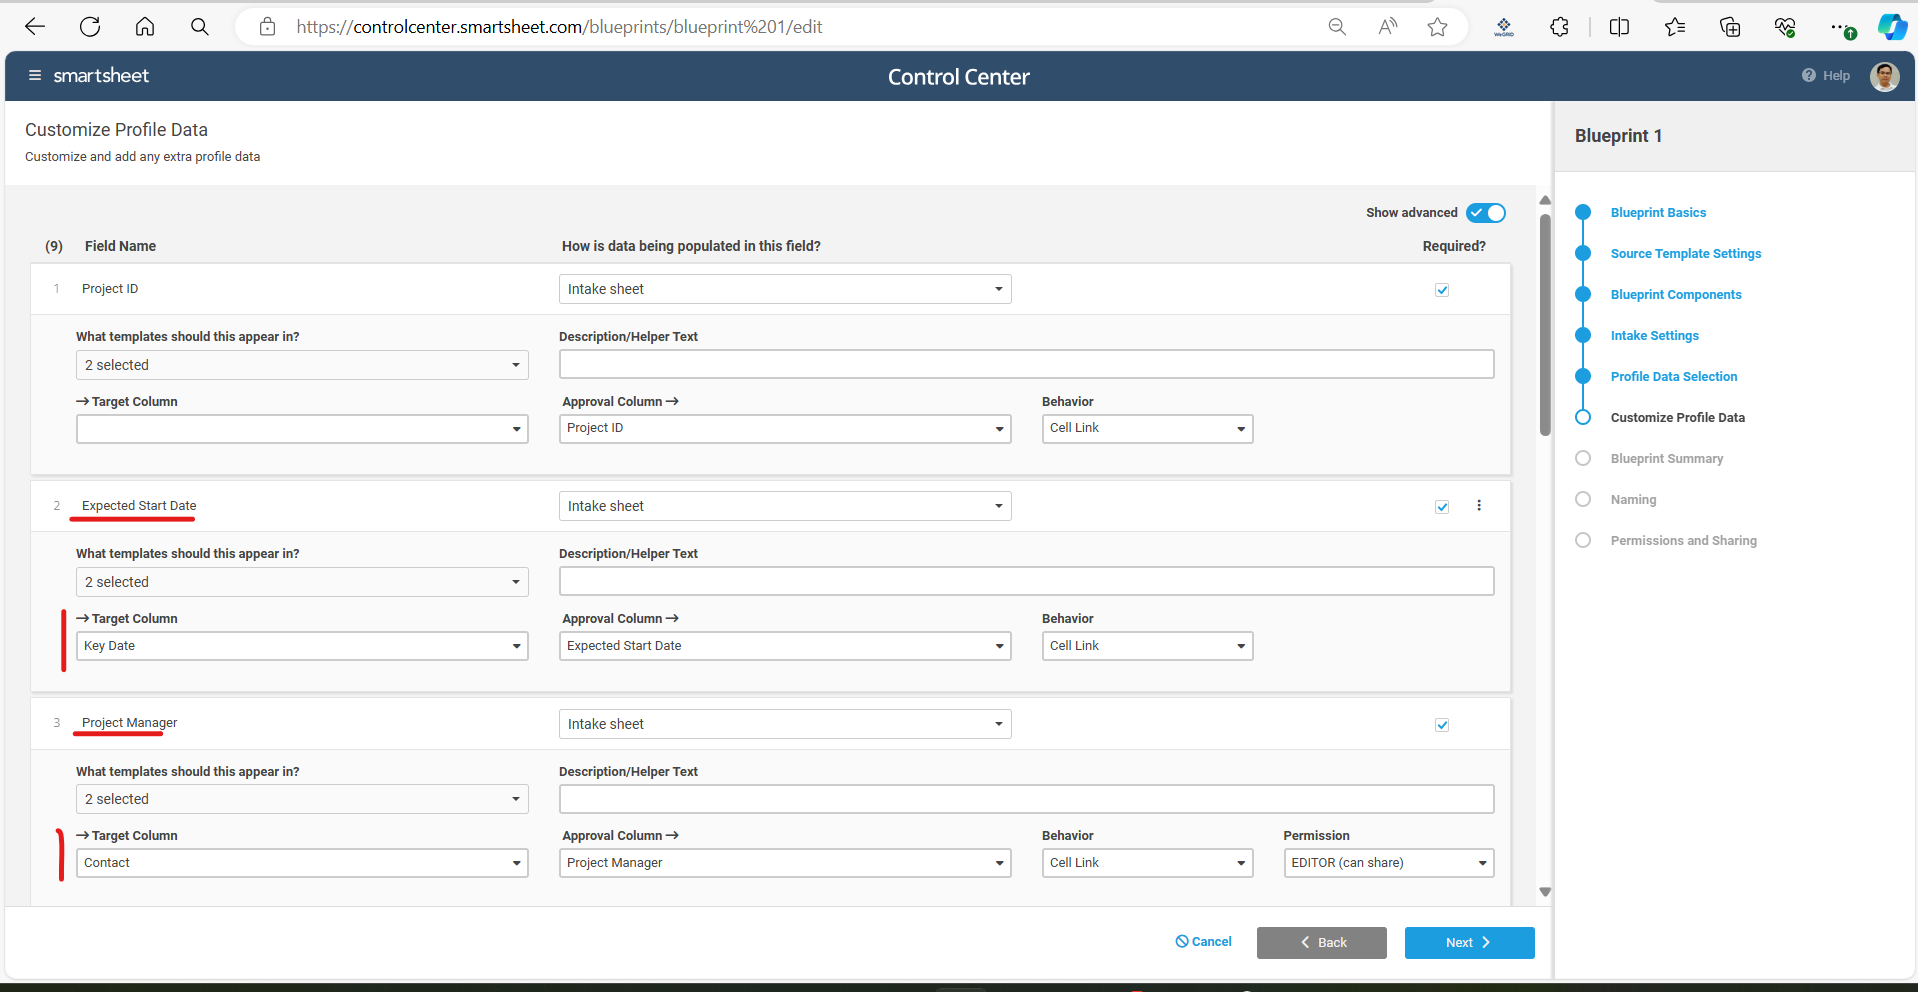
Task: Go to Blueprint Components step
Action: [x=1675, y=295]
